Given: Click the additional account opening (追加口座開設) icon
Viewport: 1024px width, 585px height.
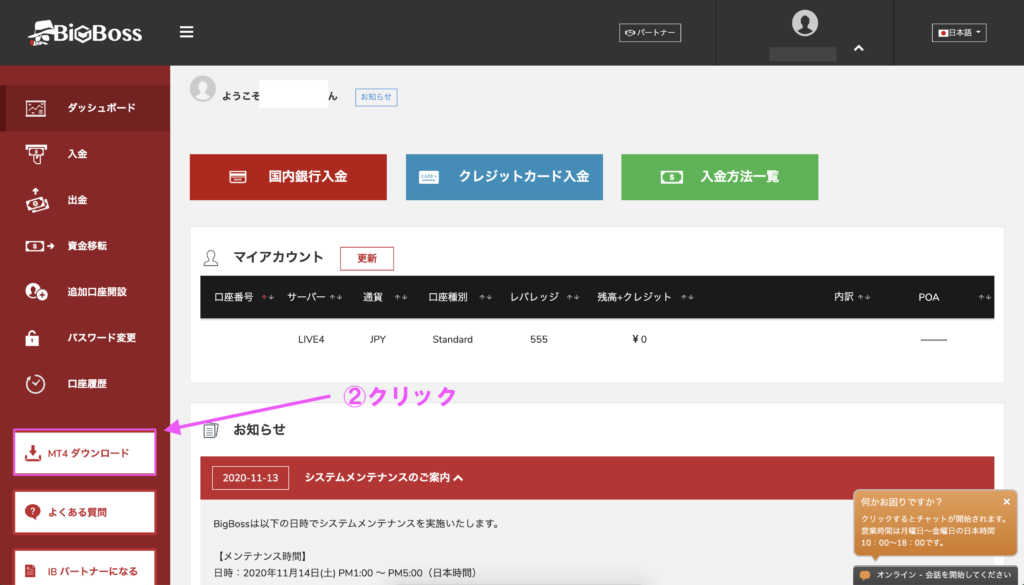Looking at the screenshot, I should pos(36,292).
